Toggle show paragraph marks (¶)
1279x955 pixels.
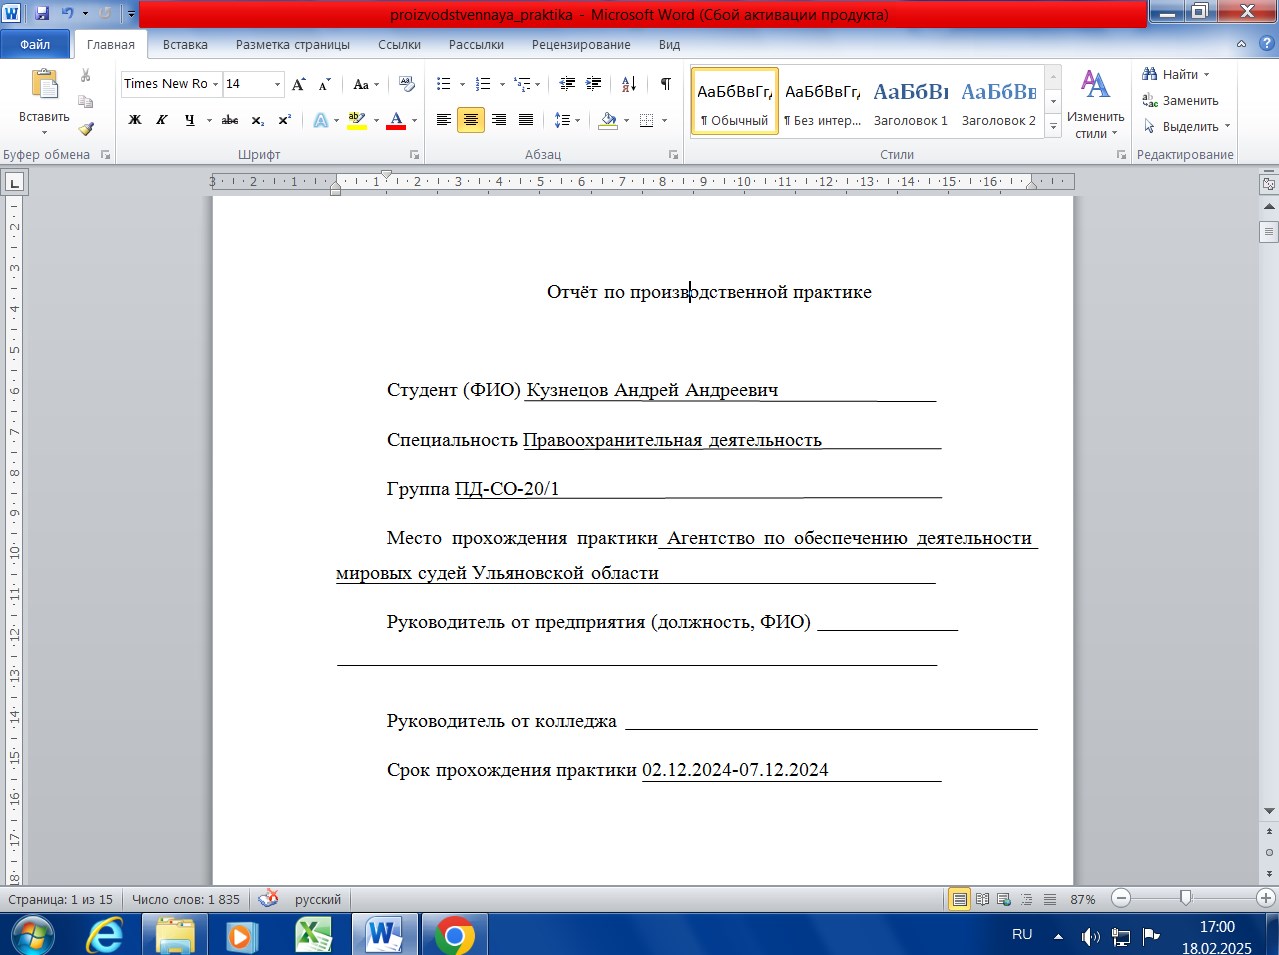665,84
